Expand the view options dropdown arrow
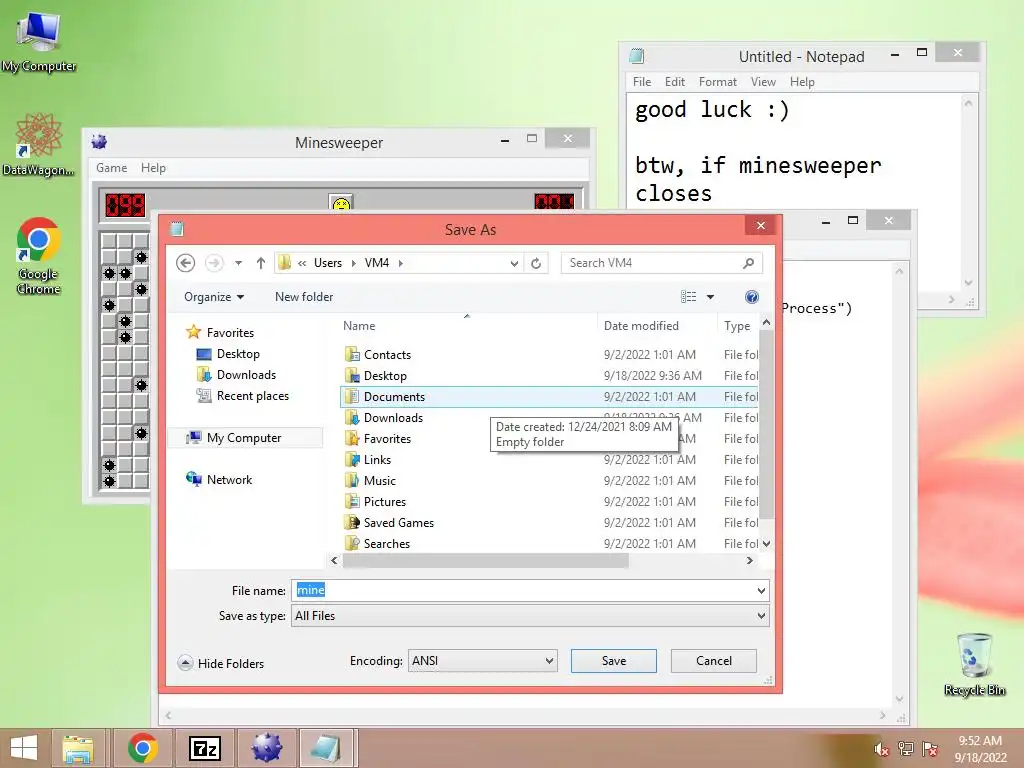The image size is (1024, 768). tap(711, 297)
